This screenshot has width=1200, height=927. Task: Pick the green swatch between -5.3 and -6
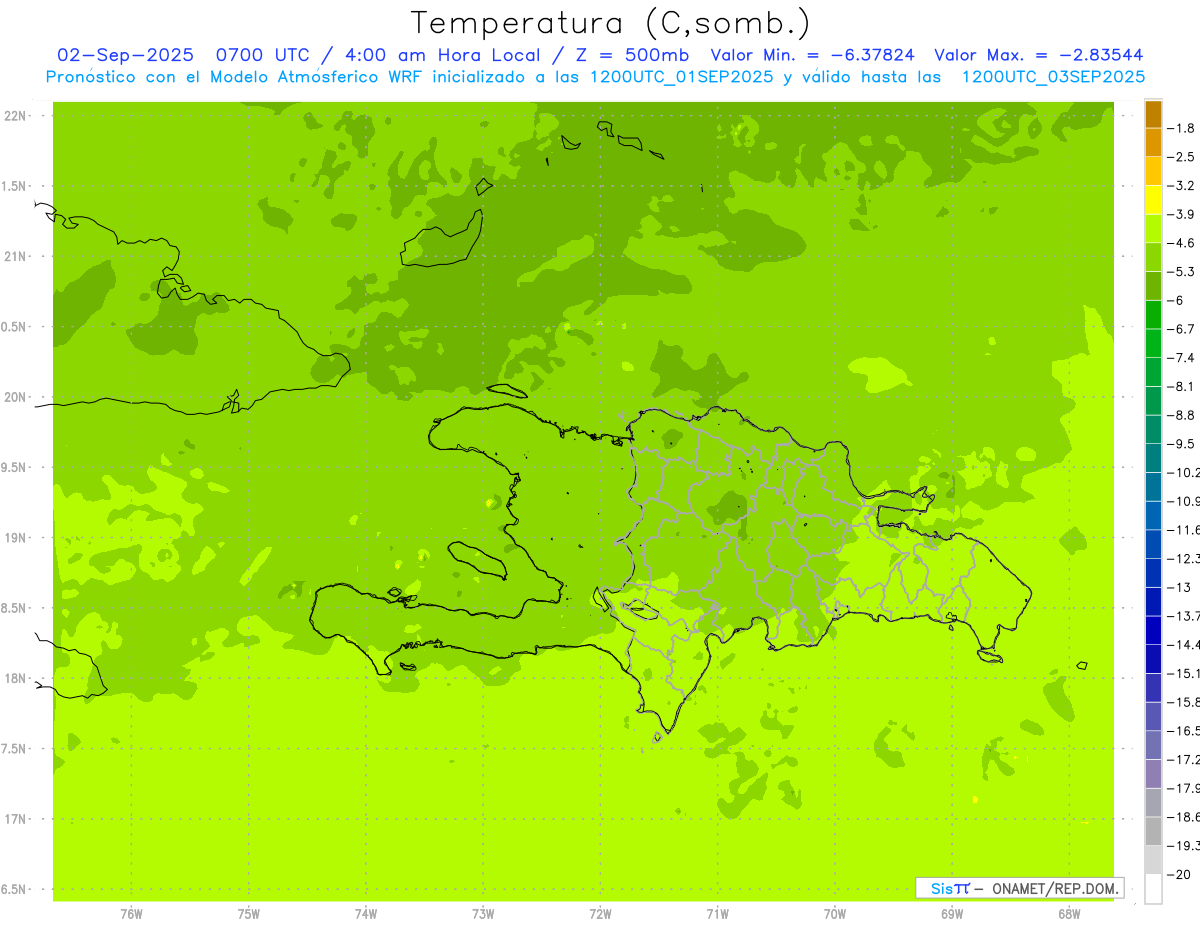(1153, 286)
